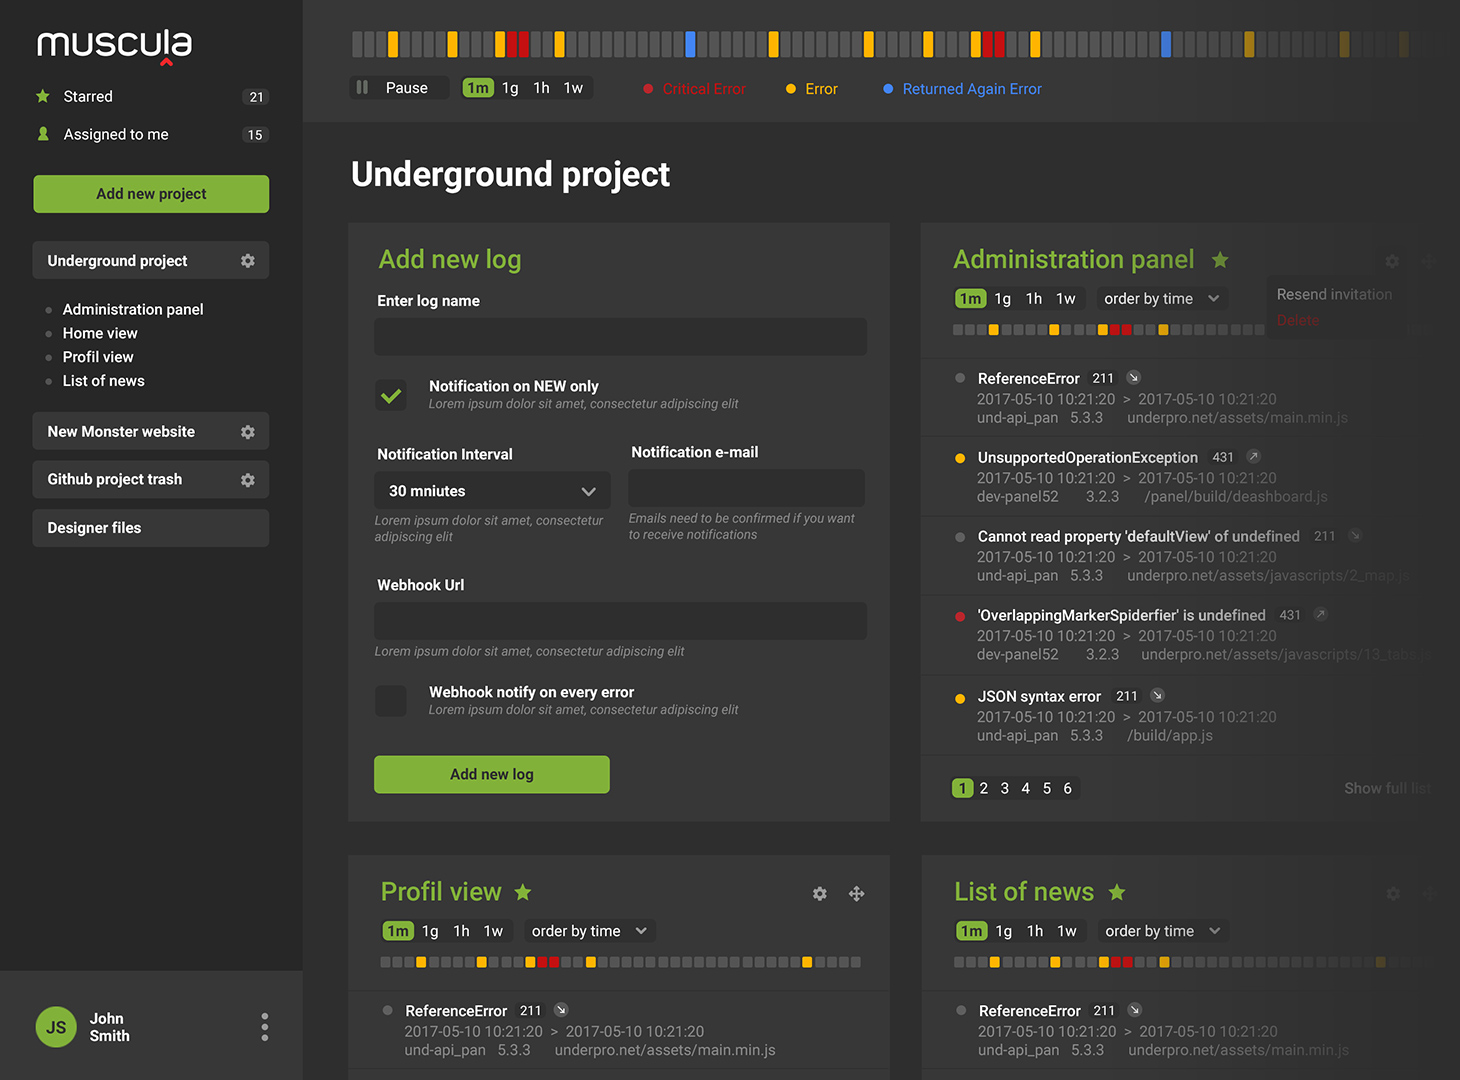
Task: Open New Monster website settings gear
Action: (248, 432)
